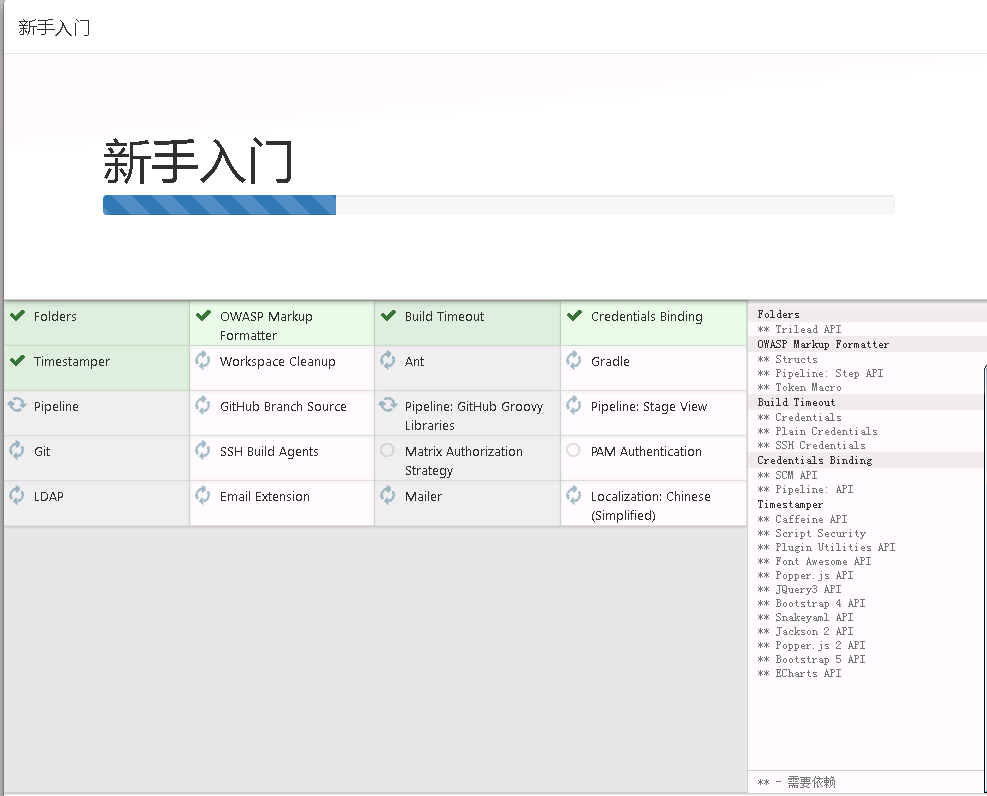The height and width of the screenshot is (796, 987).
Task: Select the Email Extension label
Action: point(265,496)
